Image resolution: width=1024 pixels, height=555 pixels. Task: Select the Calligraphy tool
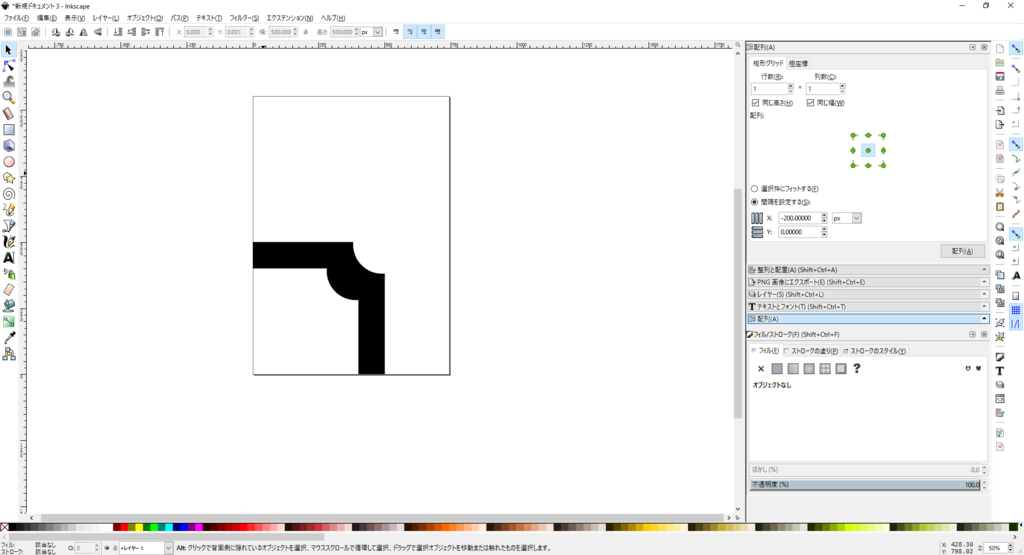click(9, 242)
